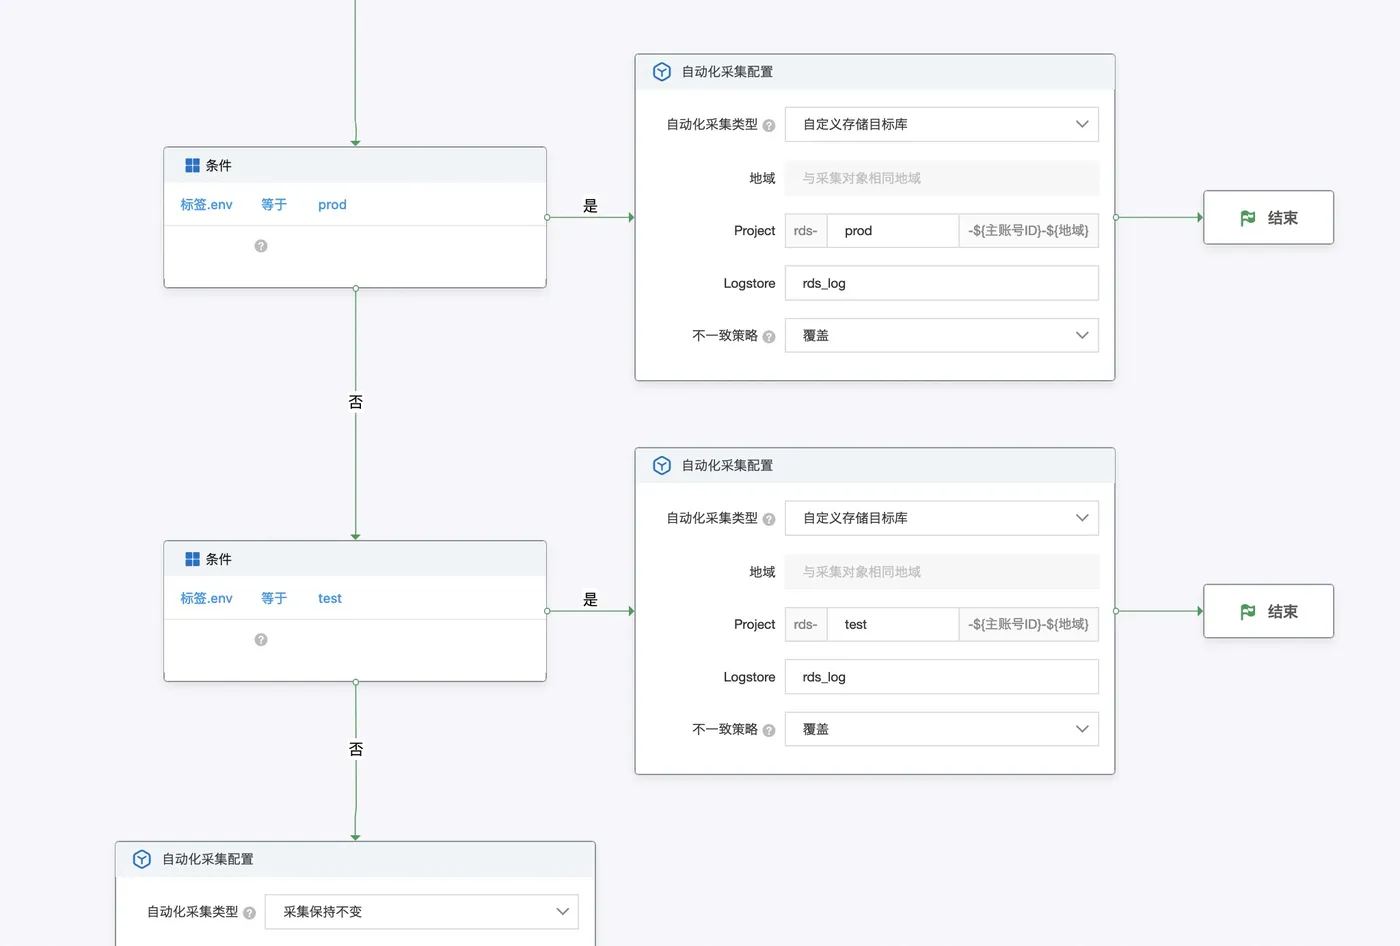
Task: Click the rds- prefix beside the prod Project field
Action: (806, 230)
